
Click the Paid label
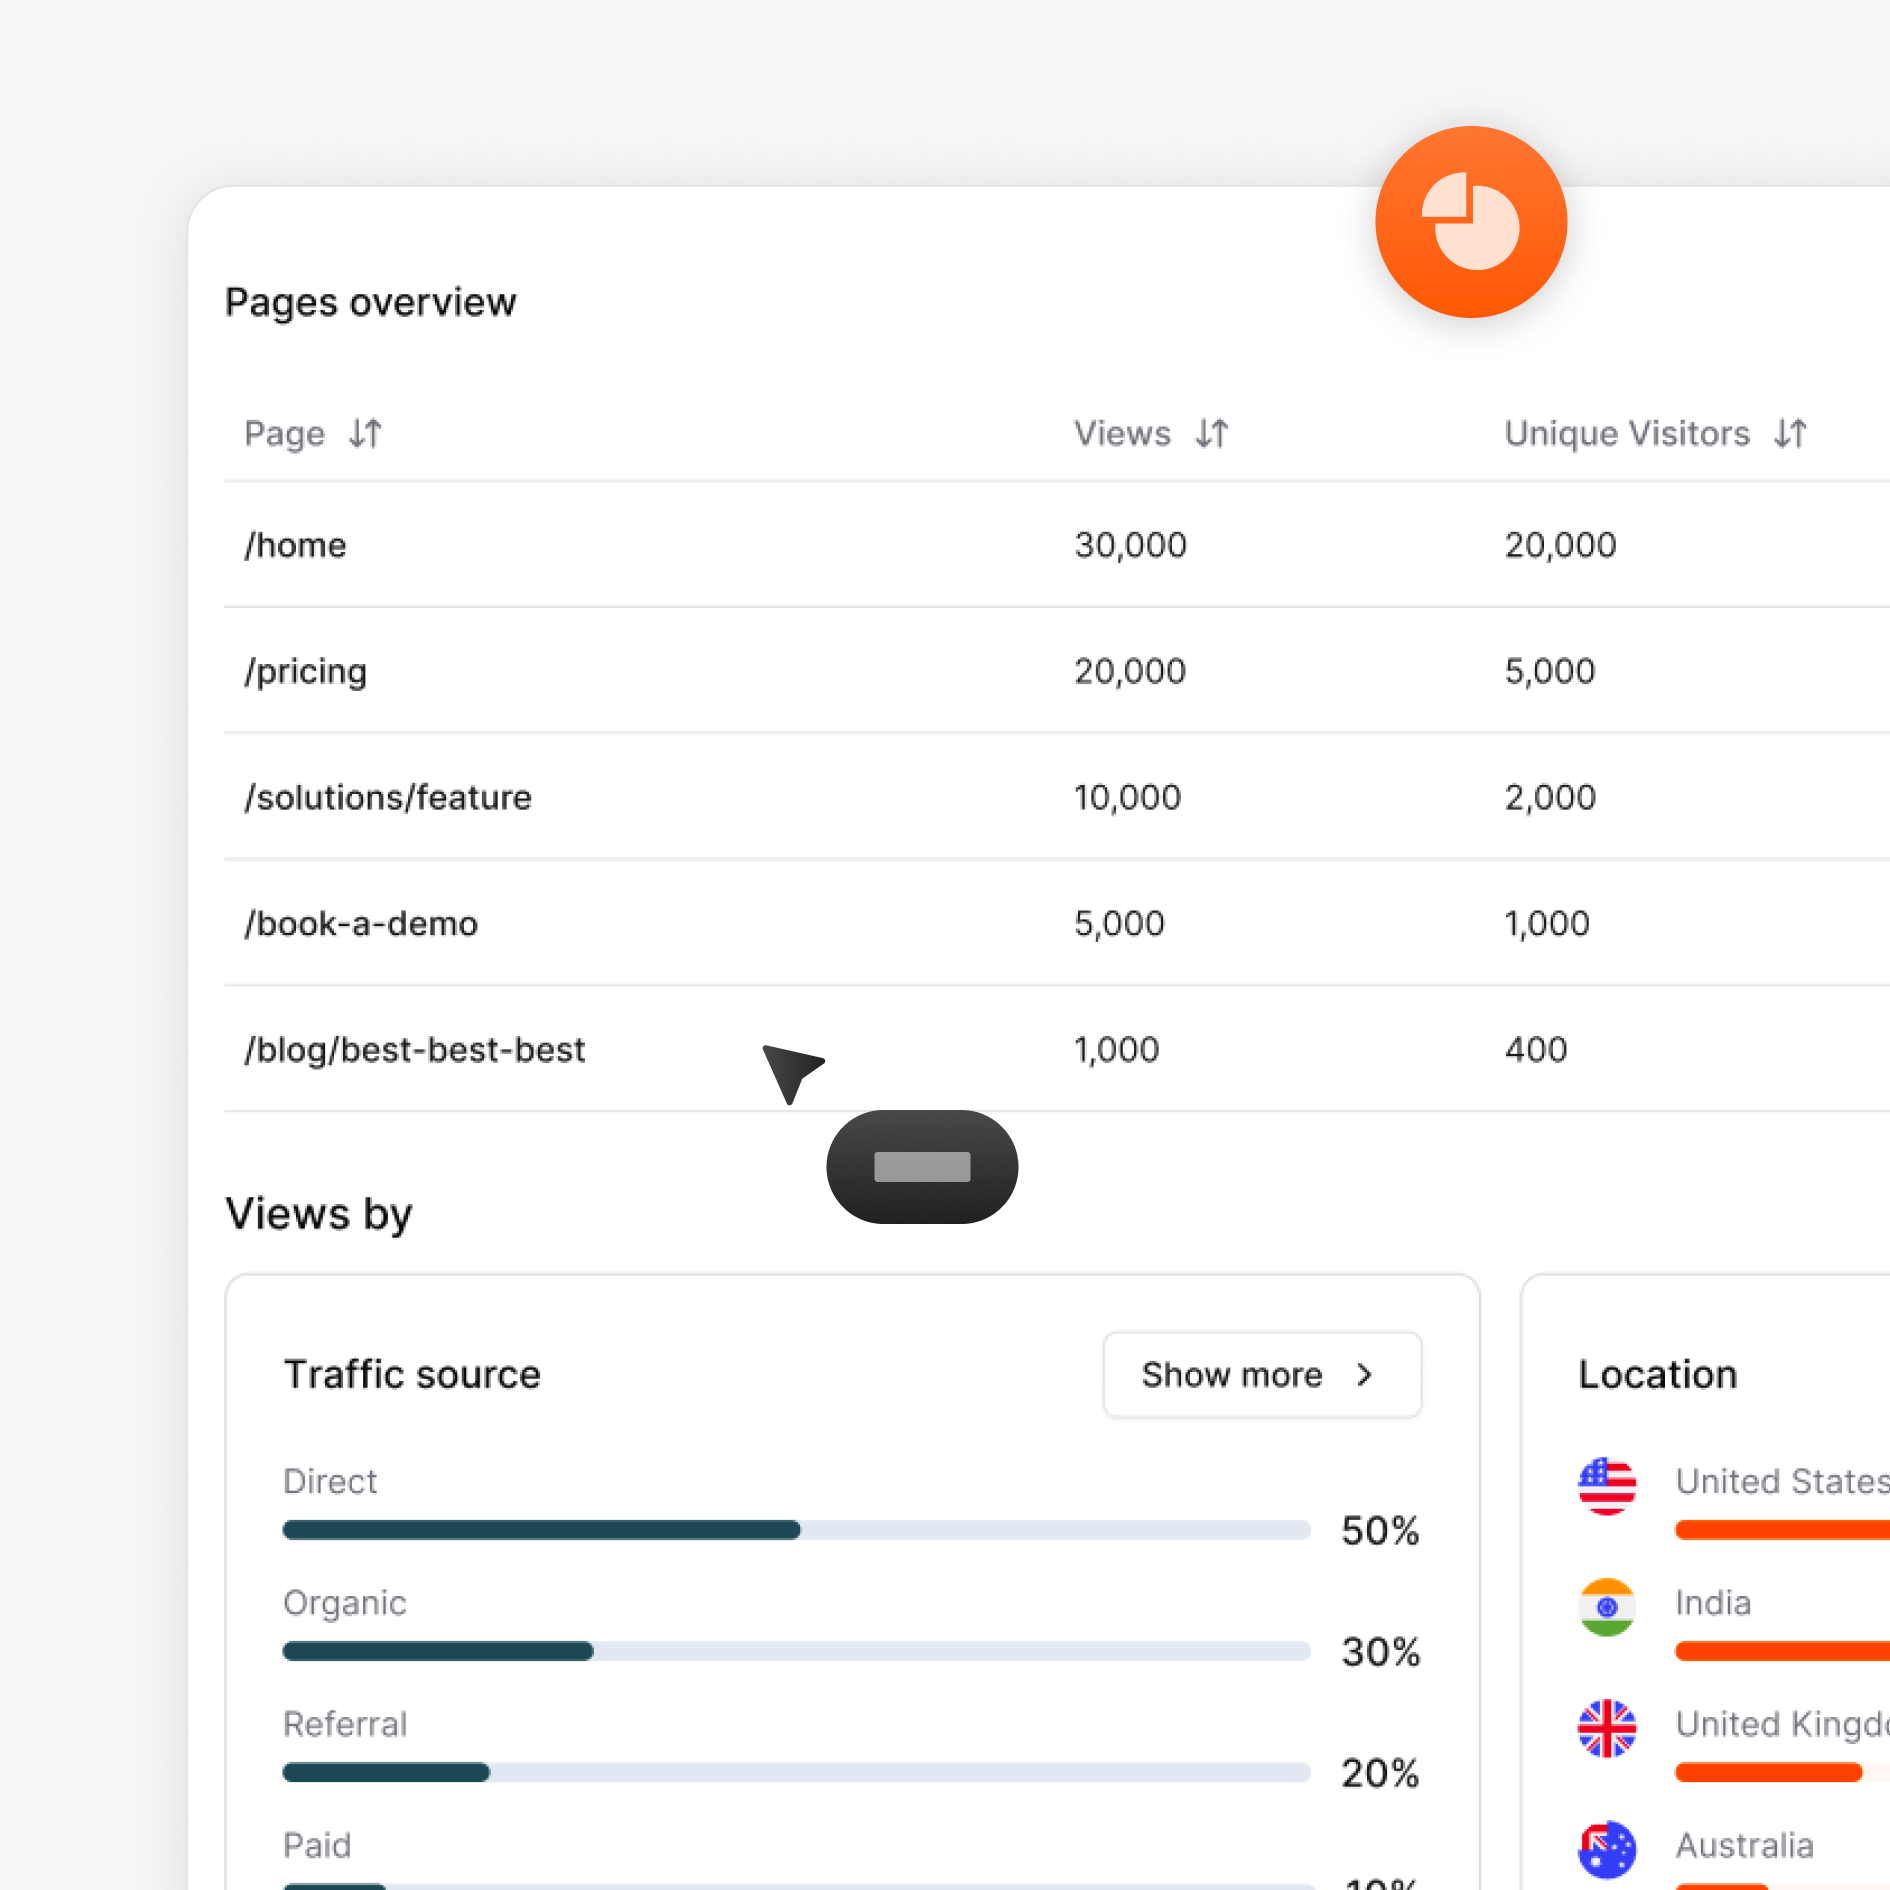point(317,1845)
